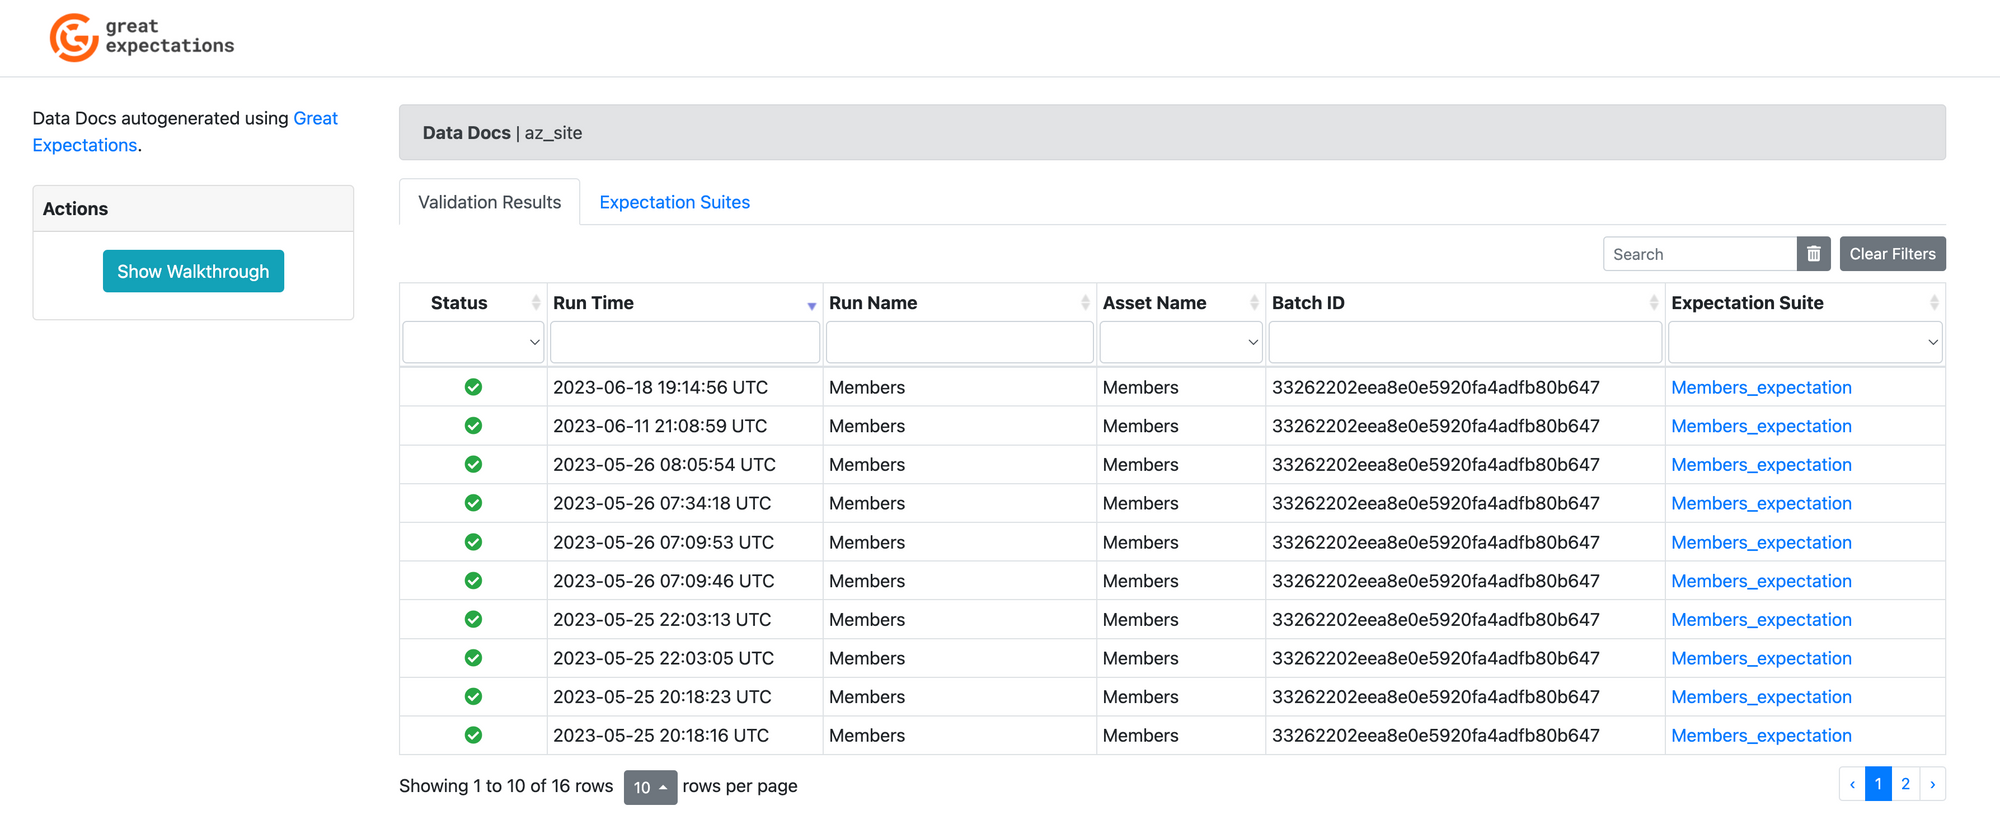The height and width of the screenshot is (813, 2000).
Task: Sort the table by Status column
Action: click(x=473, y=303)
